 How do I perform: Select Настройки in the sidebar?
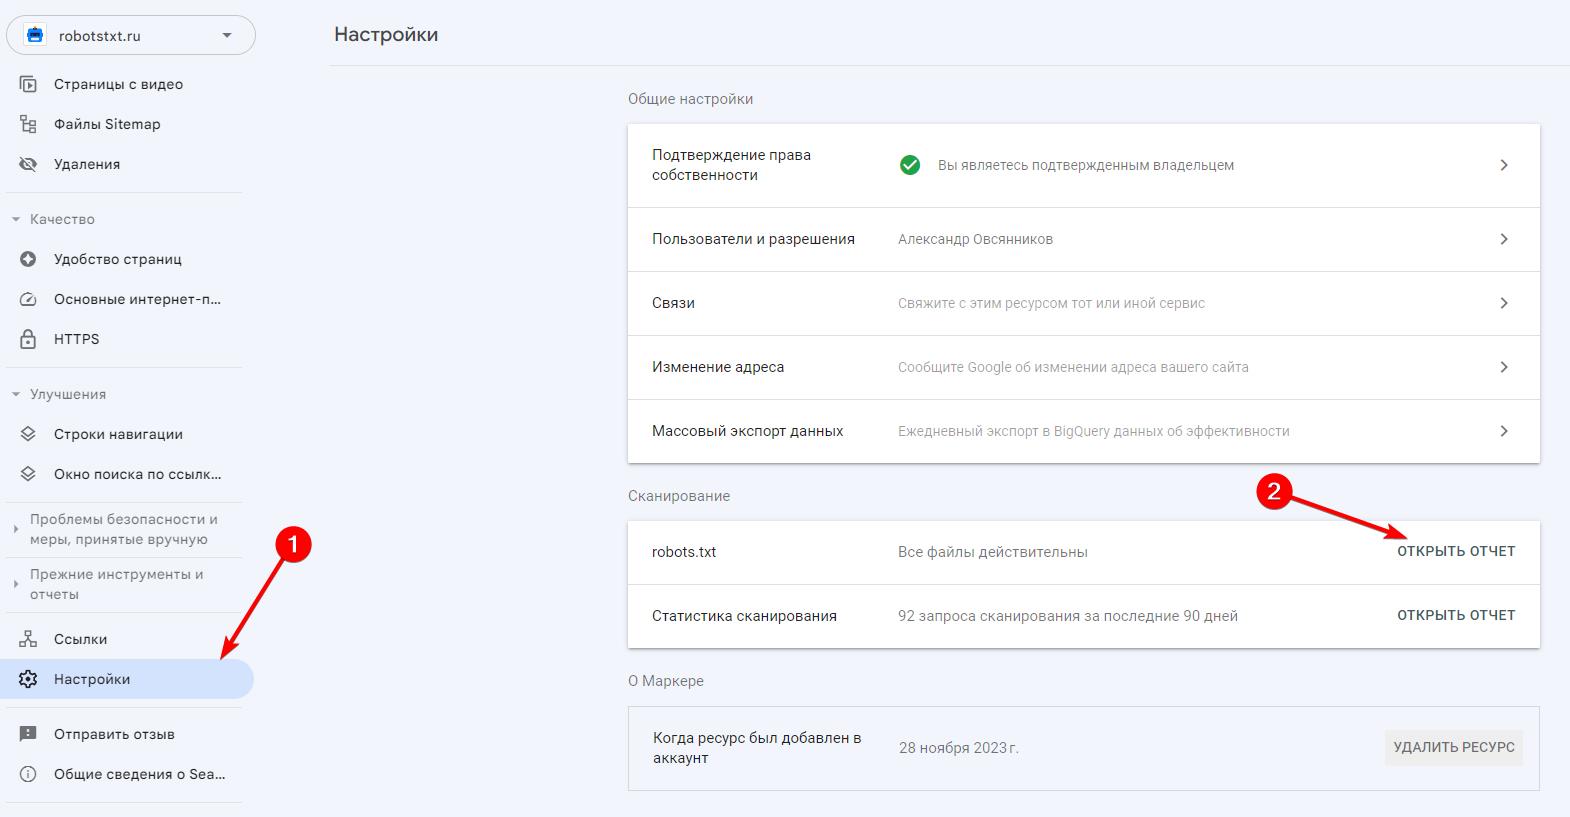128,679
